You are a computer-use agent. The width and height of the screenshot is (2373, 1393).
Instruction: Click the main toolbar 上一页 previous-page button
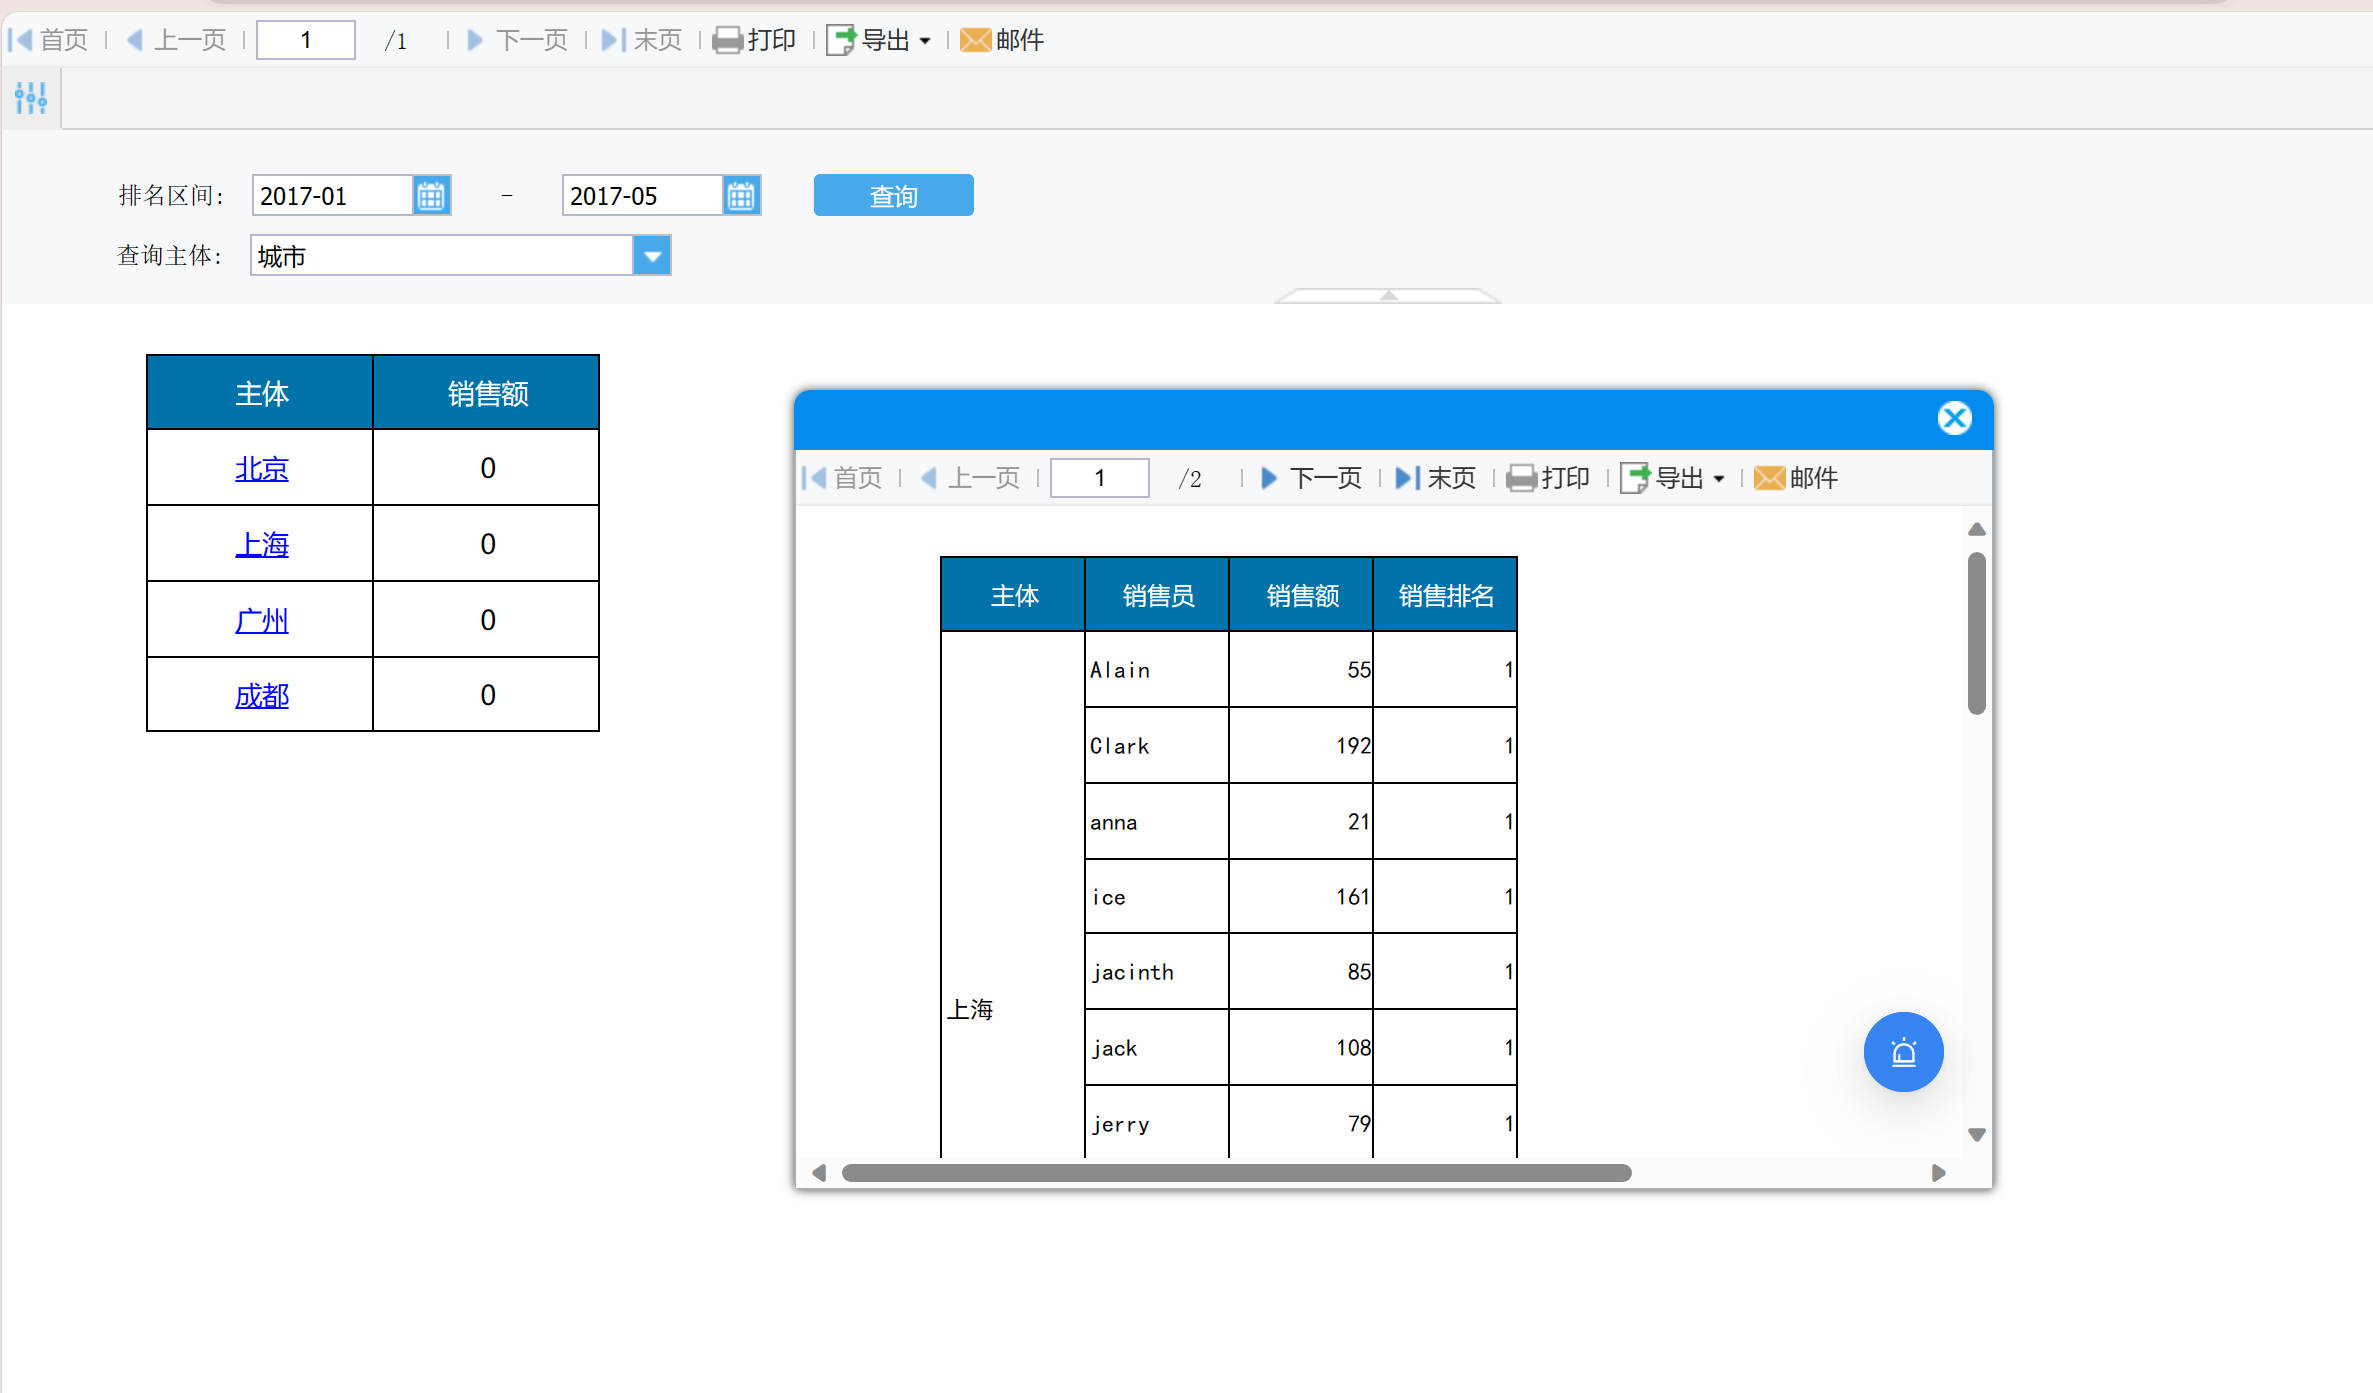tap(177, 40)
